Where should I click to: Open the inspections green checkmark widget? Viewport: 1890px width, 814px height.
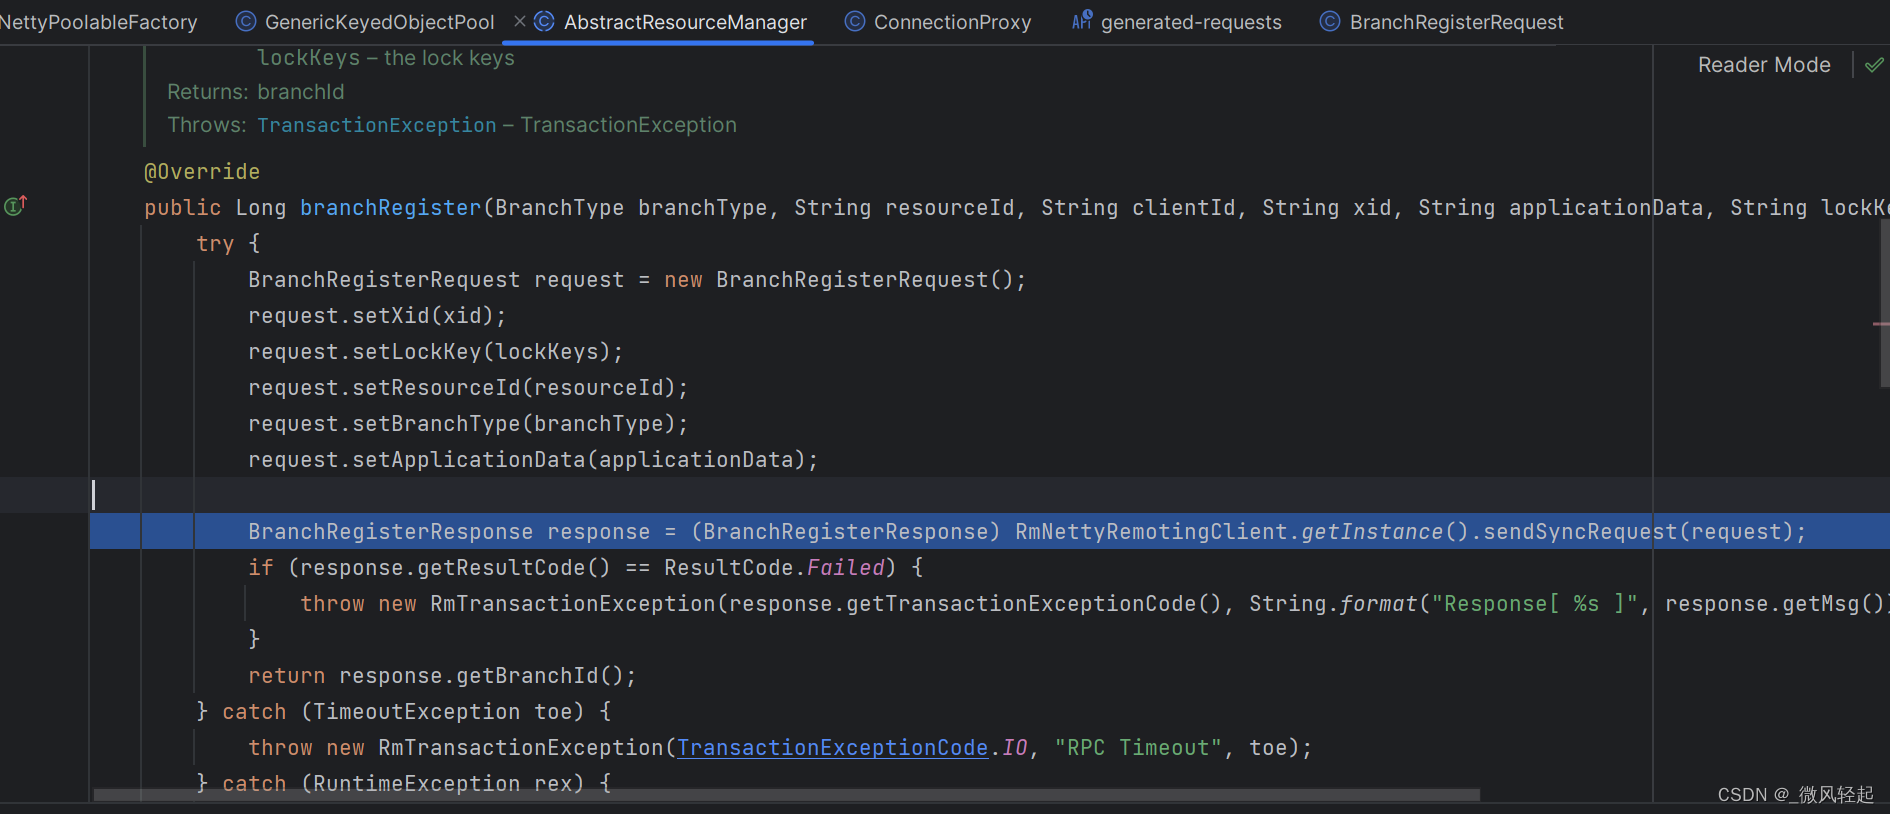1874,65
